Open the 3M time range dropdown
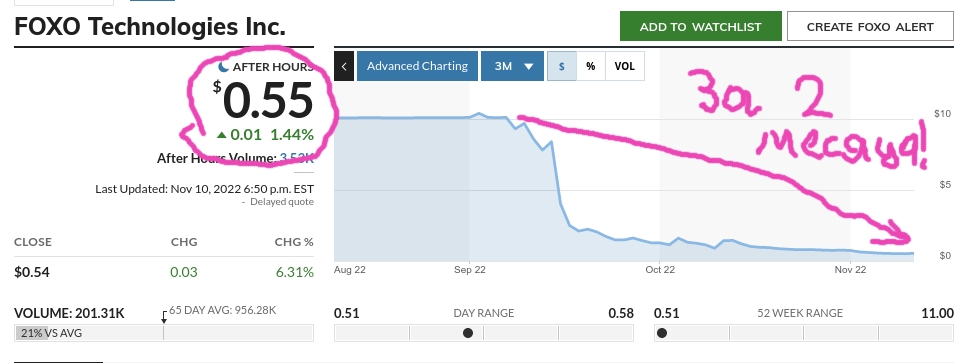 tap(513, 66)
